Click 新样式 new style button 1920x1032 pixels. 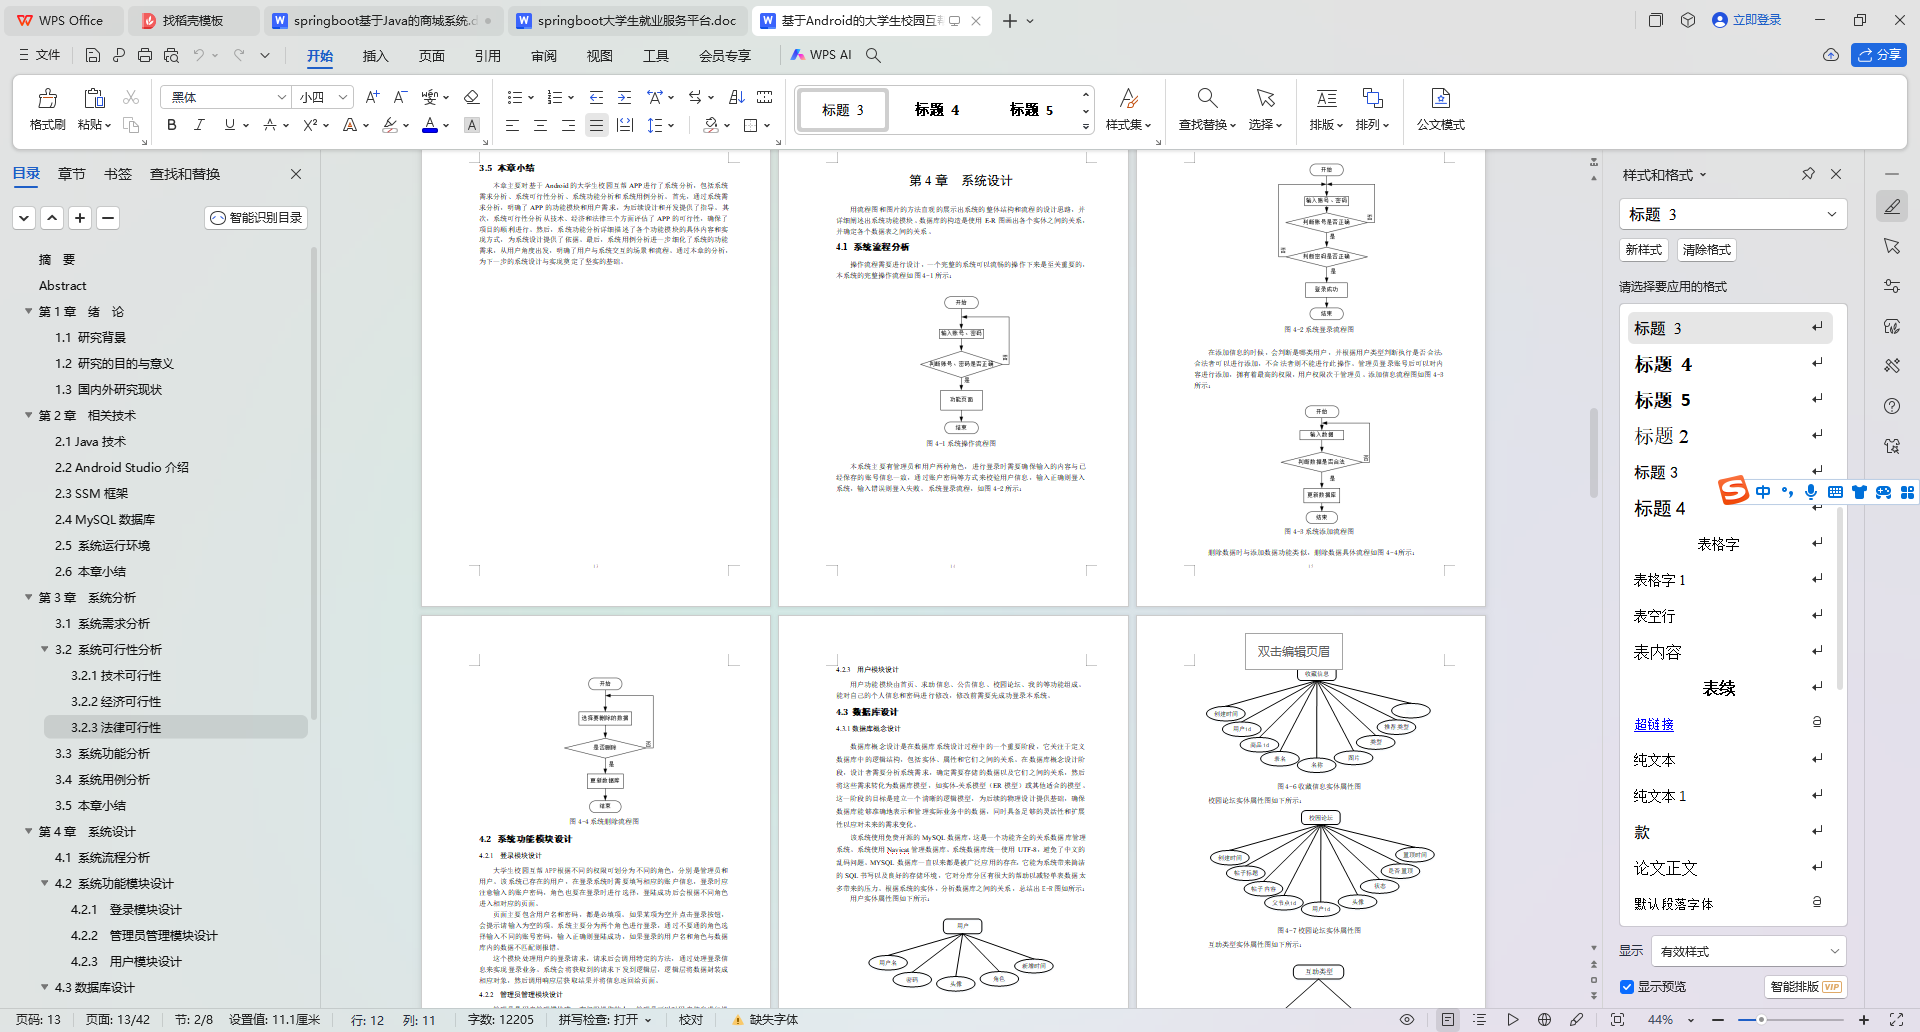pos(1644,250)
